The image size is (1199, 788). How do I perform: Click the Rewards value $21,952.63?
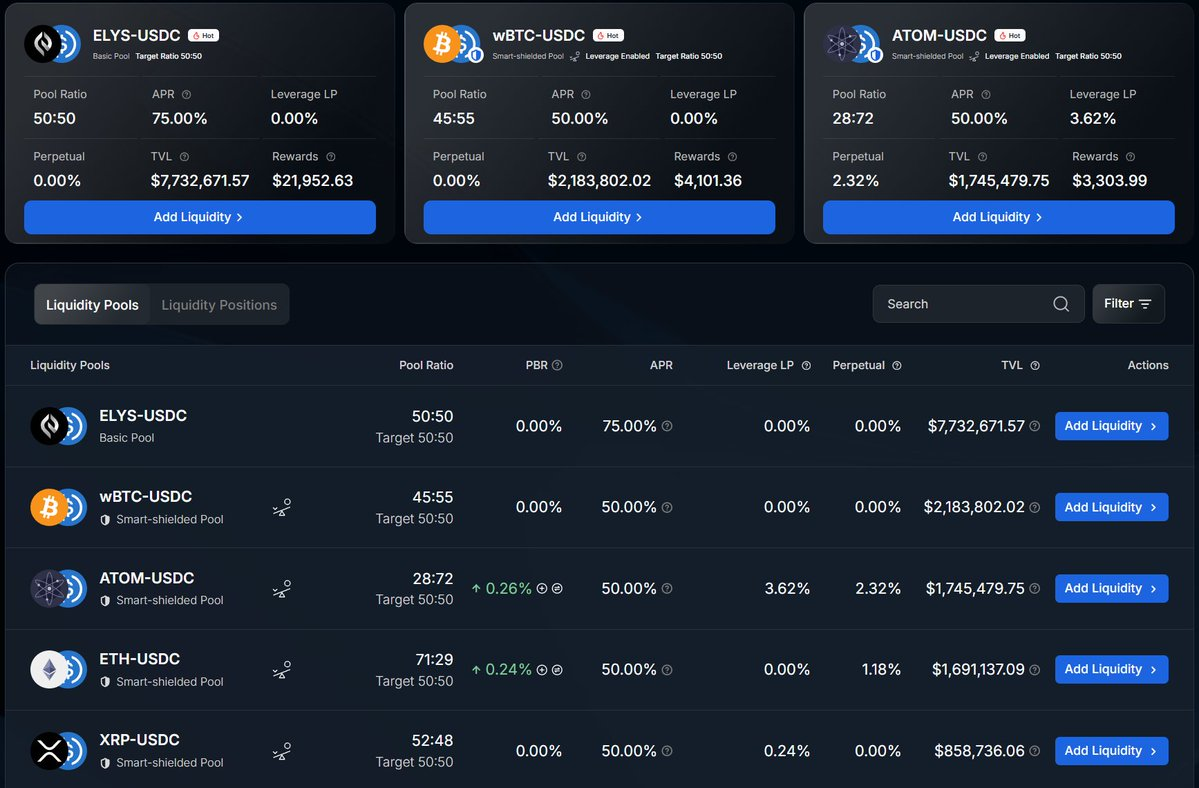click(x=313, y=180)
